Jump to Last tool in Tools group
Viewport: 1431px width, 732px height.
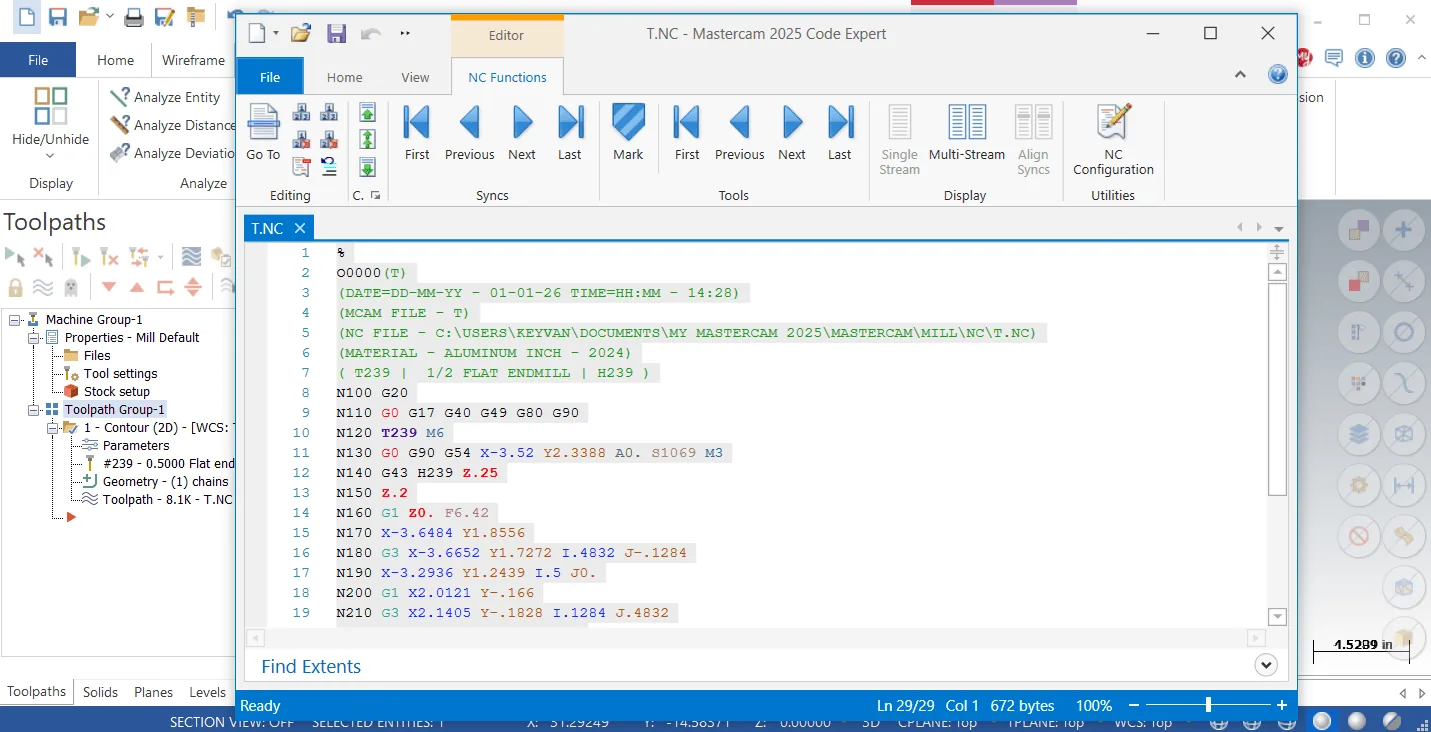pyautogui.click(x=840, y=132)
